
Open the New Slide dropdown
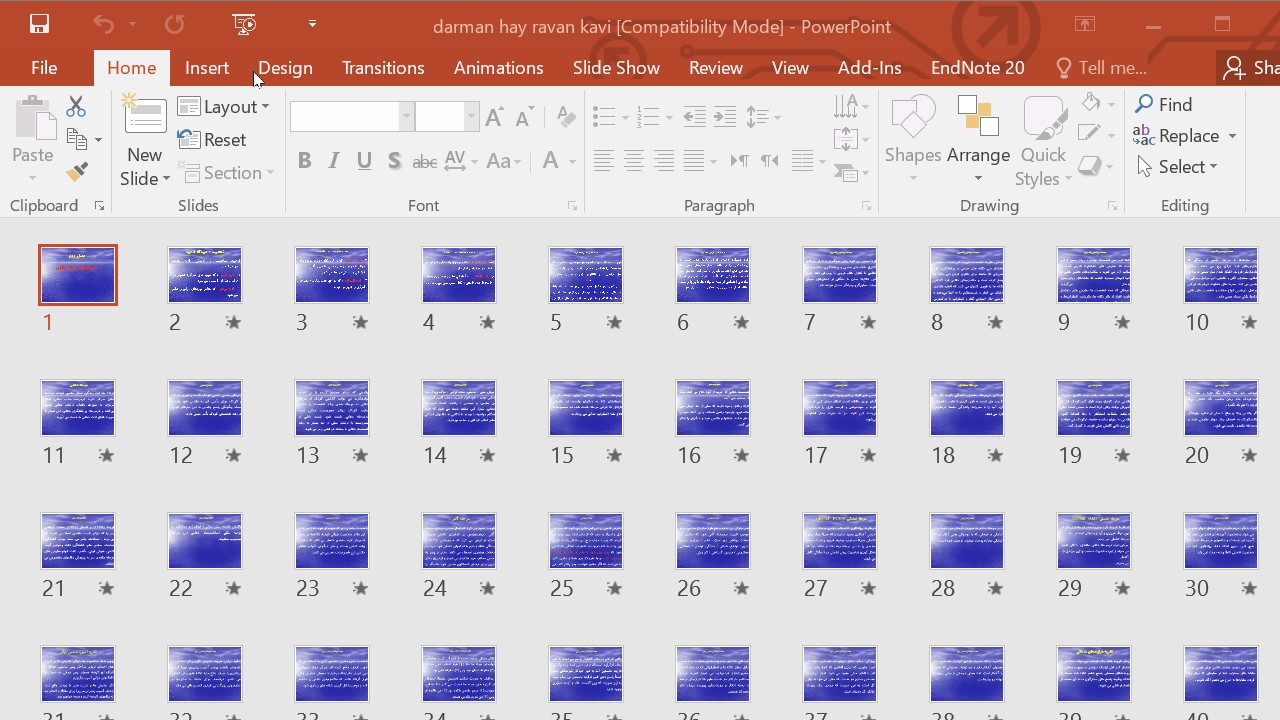pos(145,167)
